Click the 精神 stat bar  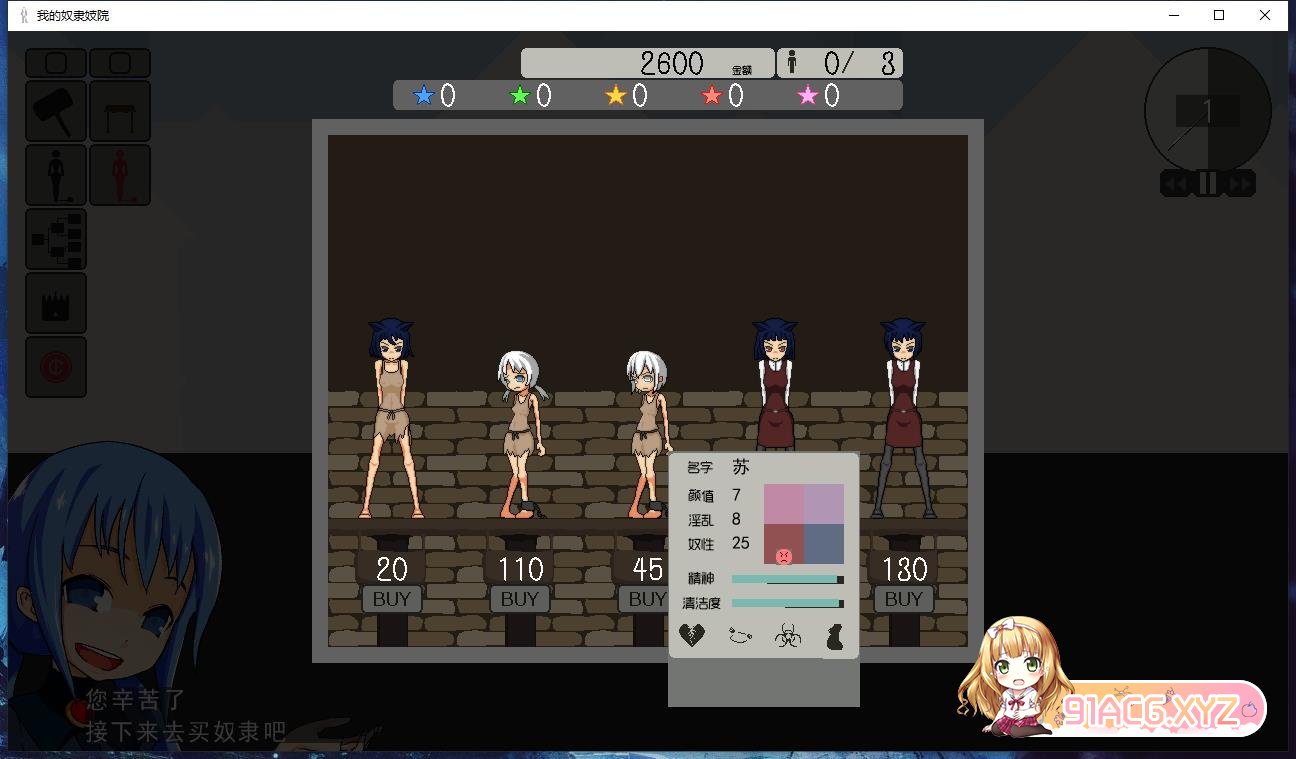pyautogui.click(x=787, y=579)
